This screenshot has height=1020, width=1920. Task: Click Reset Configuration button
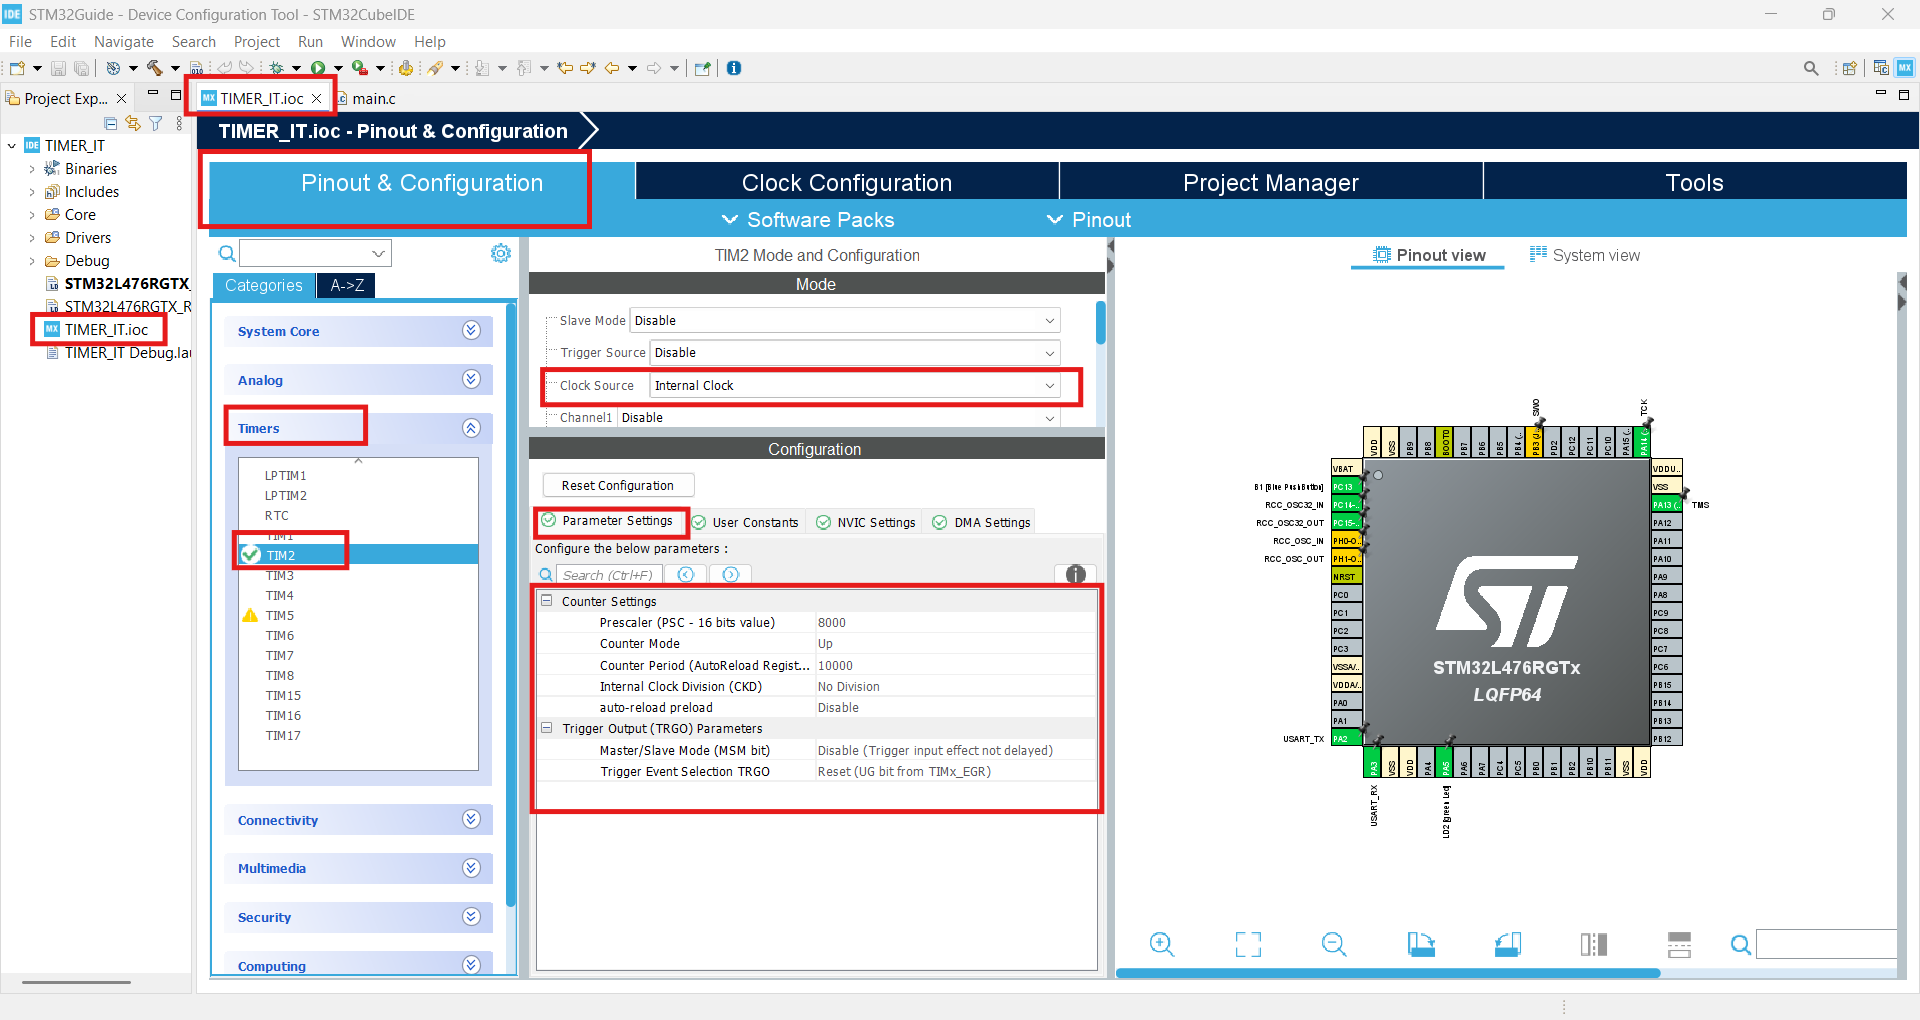[618, 485]
